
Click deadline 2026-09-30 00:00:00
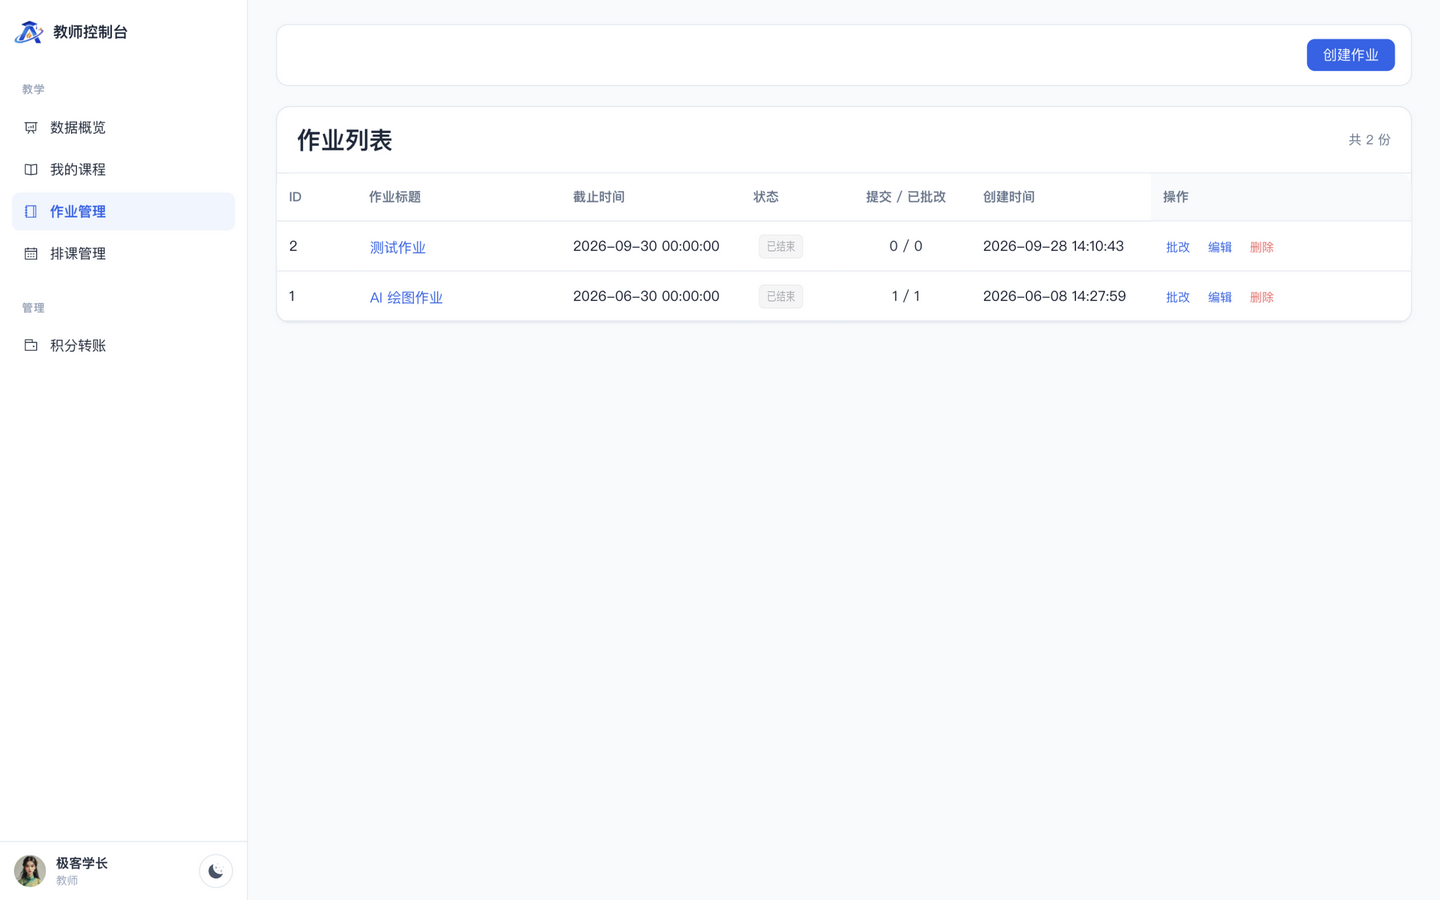point(646,246)
